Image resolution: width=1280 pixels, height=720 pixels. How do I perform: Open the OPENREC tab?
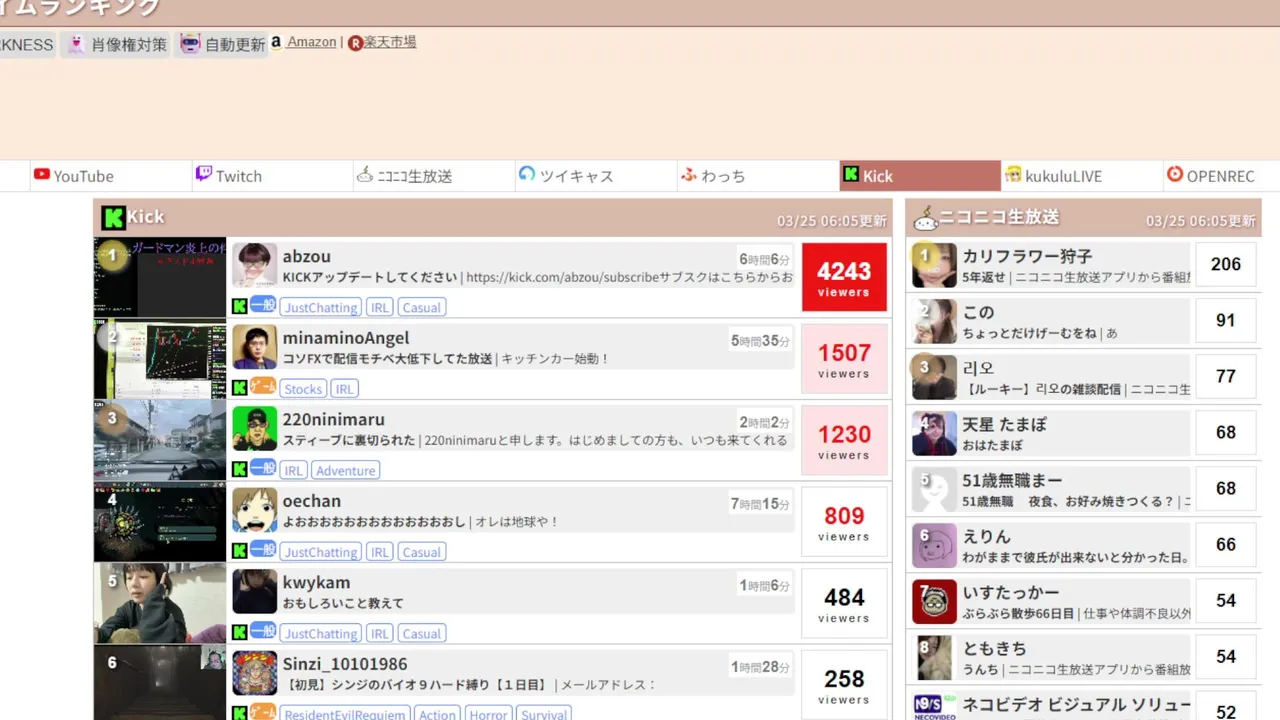(1222, 176)
